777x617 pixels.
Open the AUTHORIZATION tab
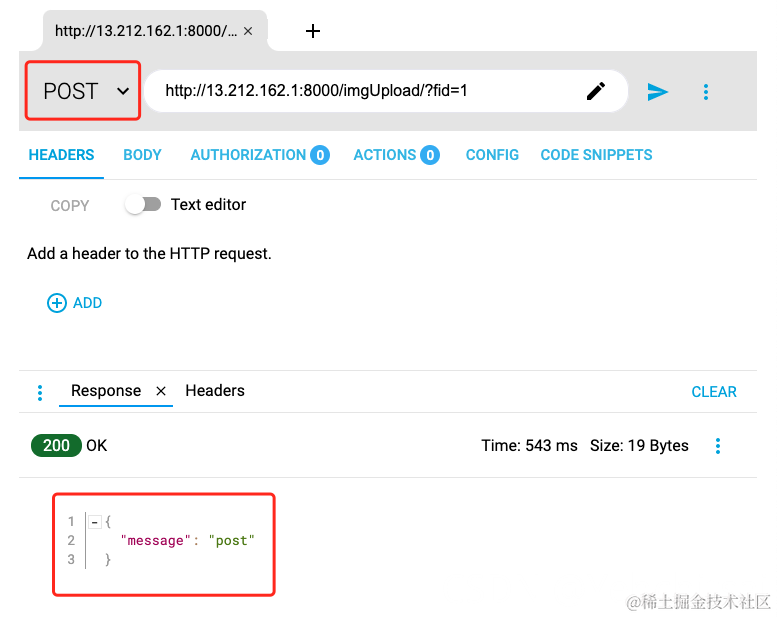pyautogui.click(x=260, y=155)
